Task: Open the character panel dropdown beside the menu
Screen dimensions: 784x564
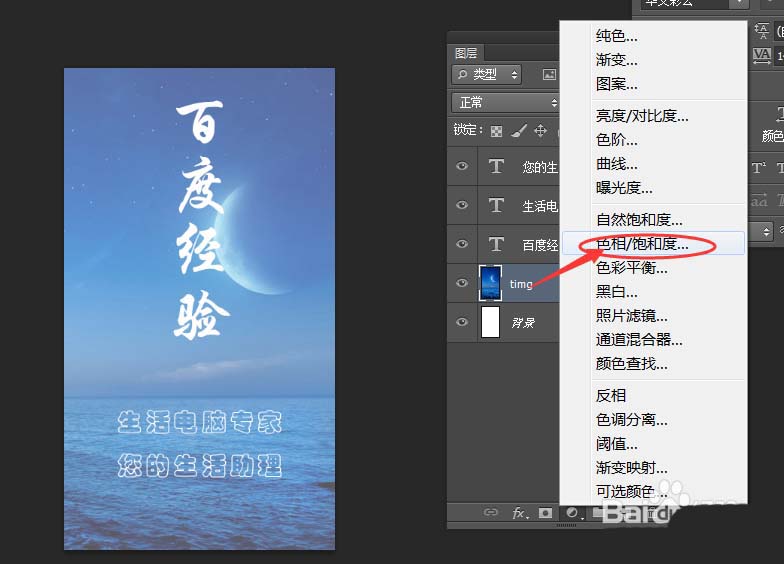Action: pos(766,232)
